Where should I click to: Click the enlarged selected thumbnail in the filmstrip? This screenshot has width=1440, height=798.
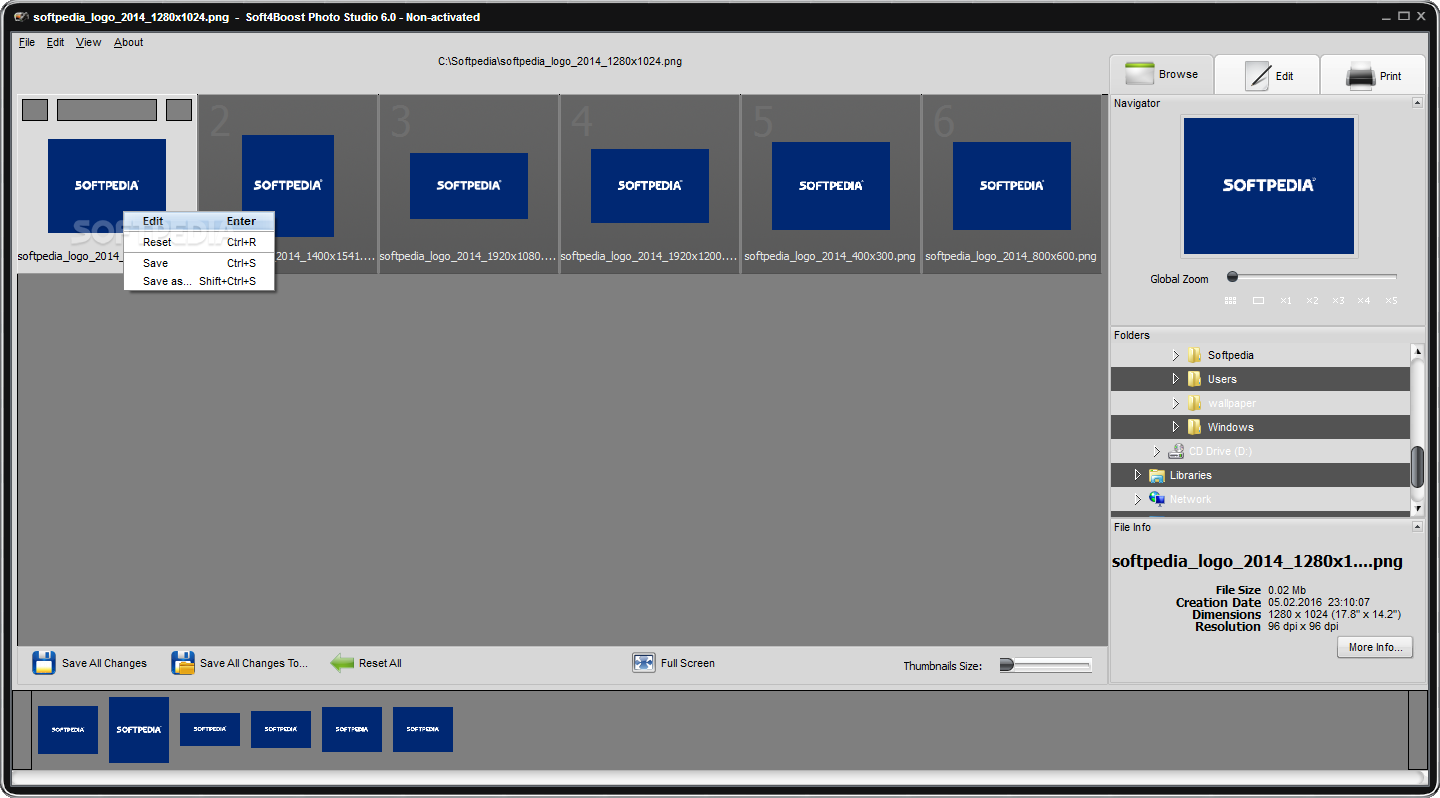(139, 730)
